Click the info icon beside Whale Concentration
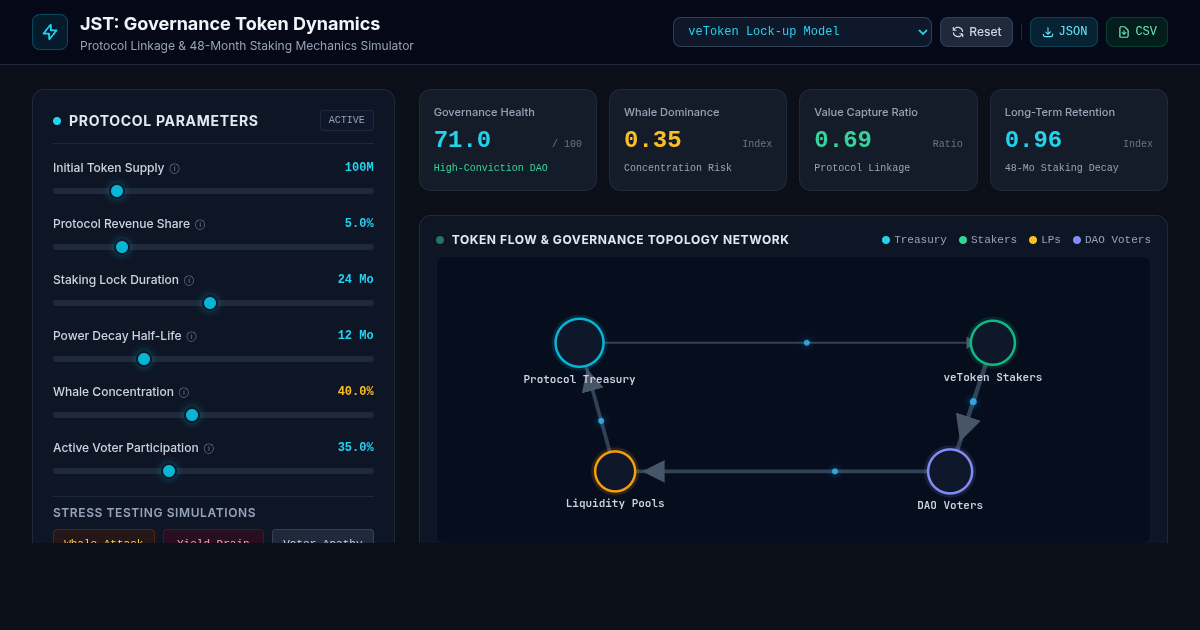This screenshot has width=1200, height=630. pos(184,393)
